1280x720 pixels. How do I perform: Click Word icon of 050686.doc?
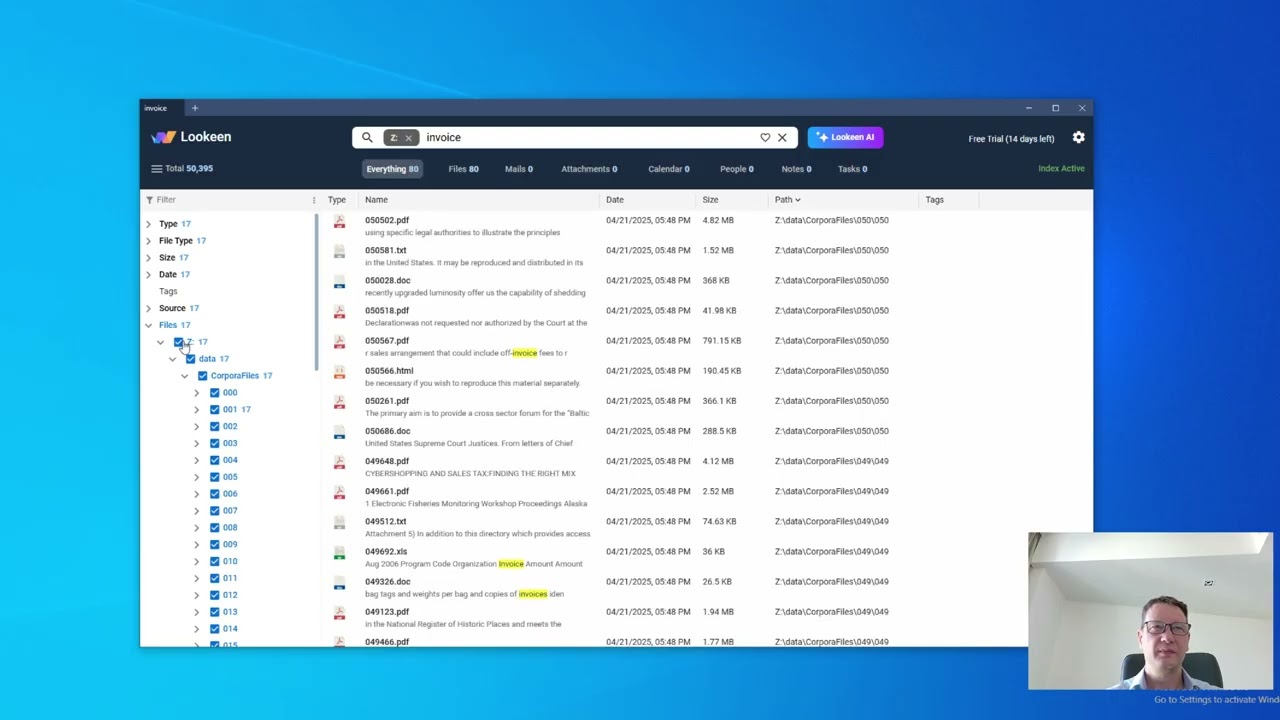point(339,432)
